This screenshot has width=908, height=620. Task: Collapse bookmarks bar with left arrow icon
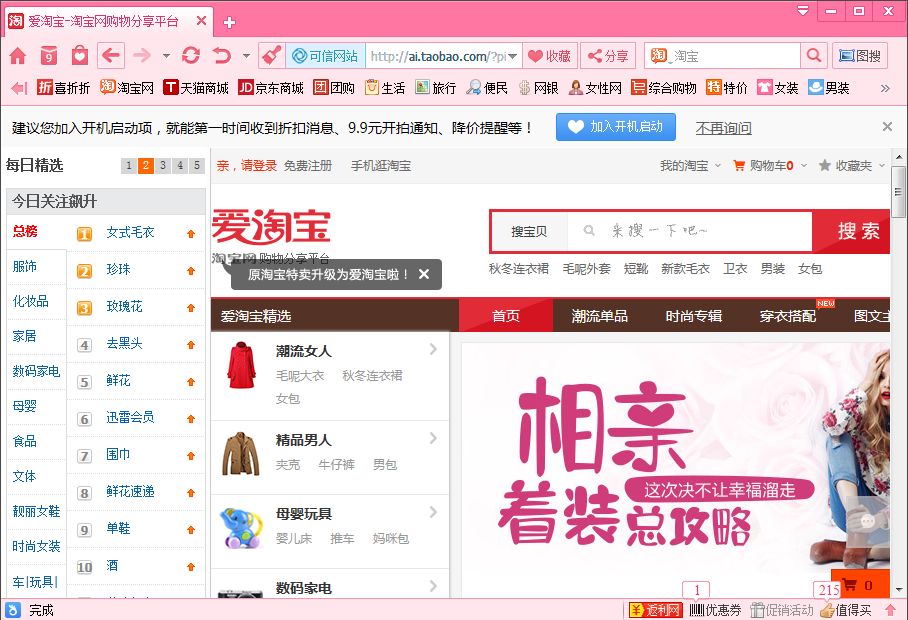[19, 88]
